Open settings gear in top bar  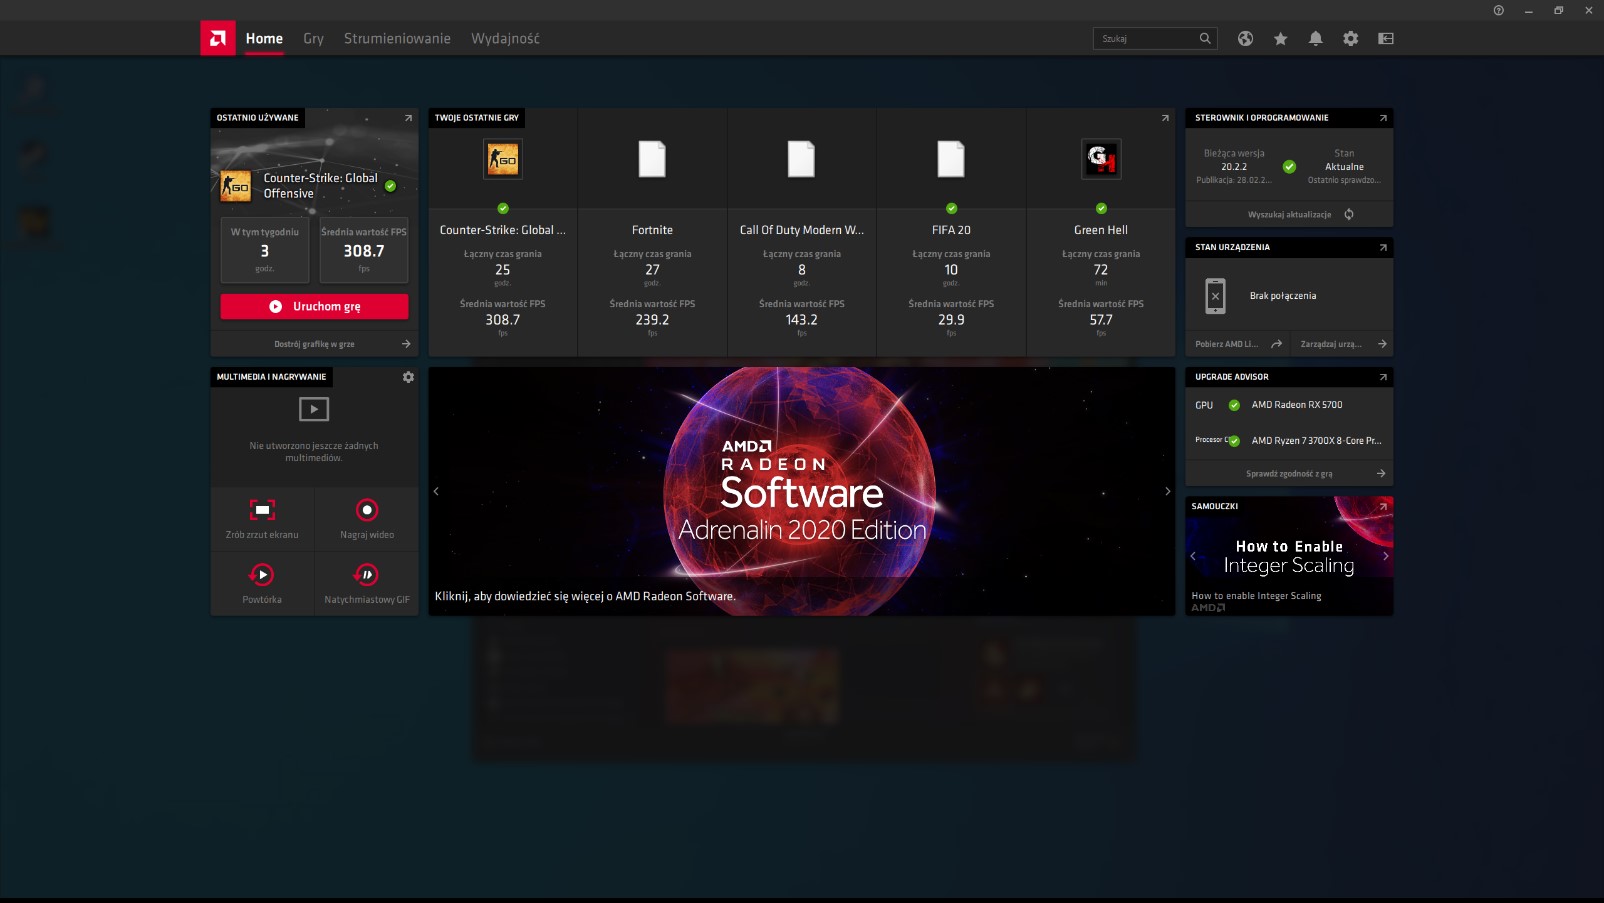[1350, 38]
